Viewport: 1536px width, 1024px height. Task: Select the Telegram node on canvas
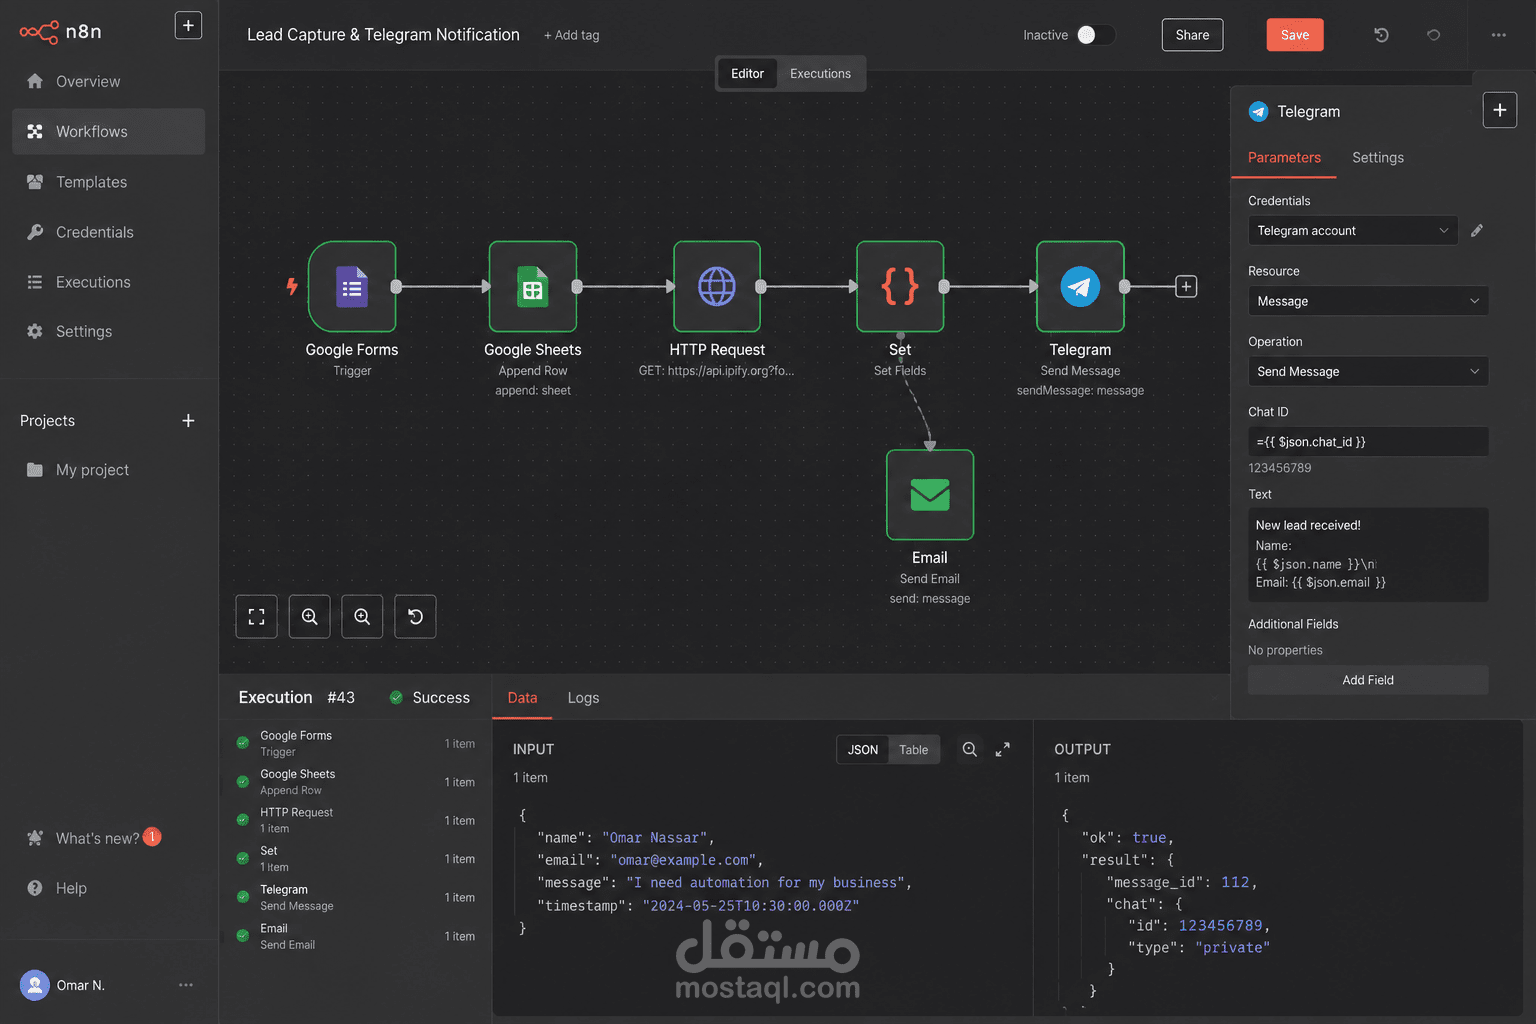1080,286
